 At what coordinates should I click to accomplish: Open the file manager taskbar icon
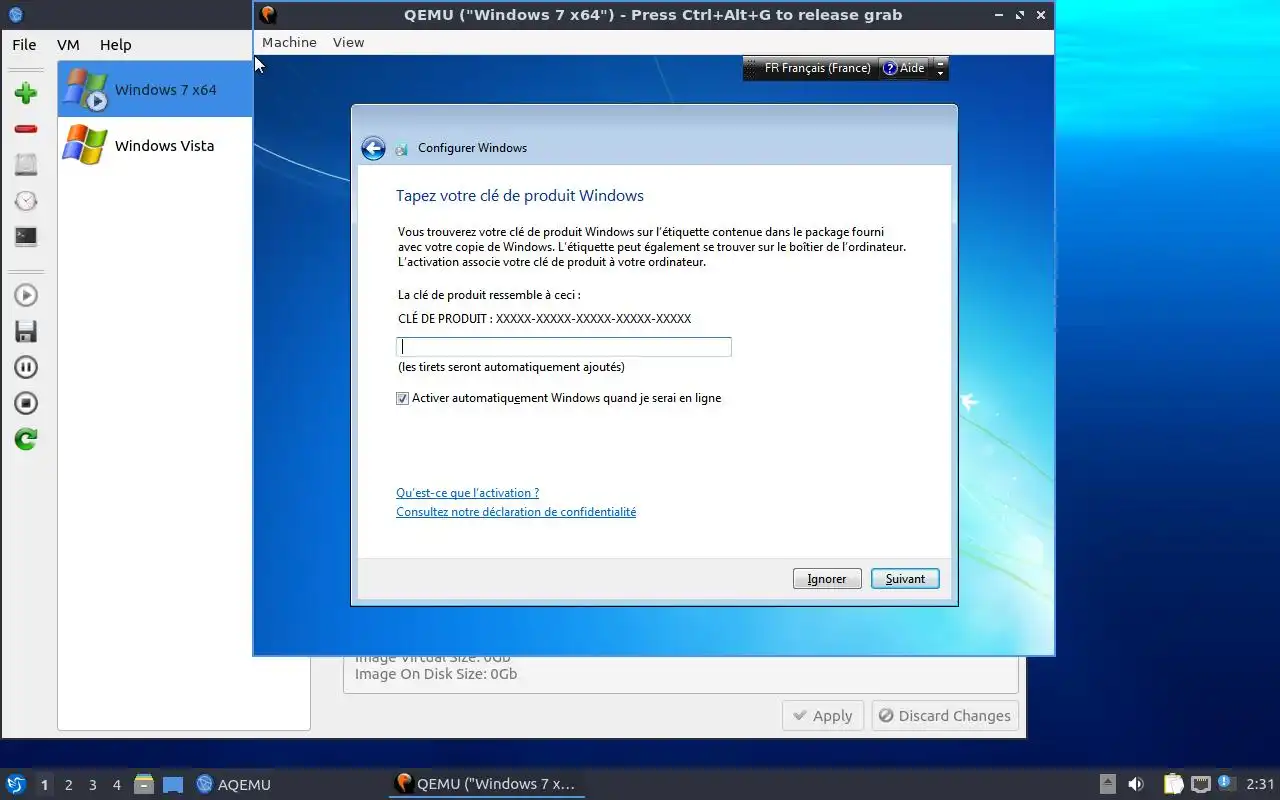point(144,784)
